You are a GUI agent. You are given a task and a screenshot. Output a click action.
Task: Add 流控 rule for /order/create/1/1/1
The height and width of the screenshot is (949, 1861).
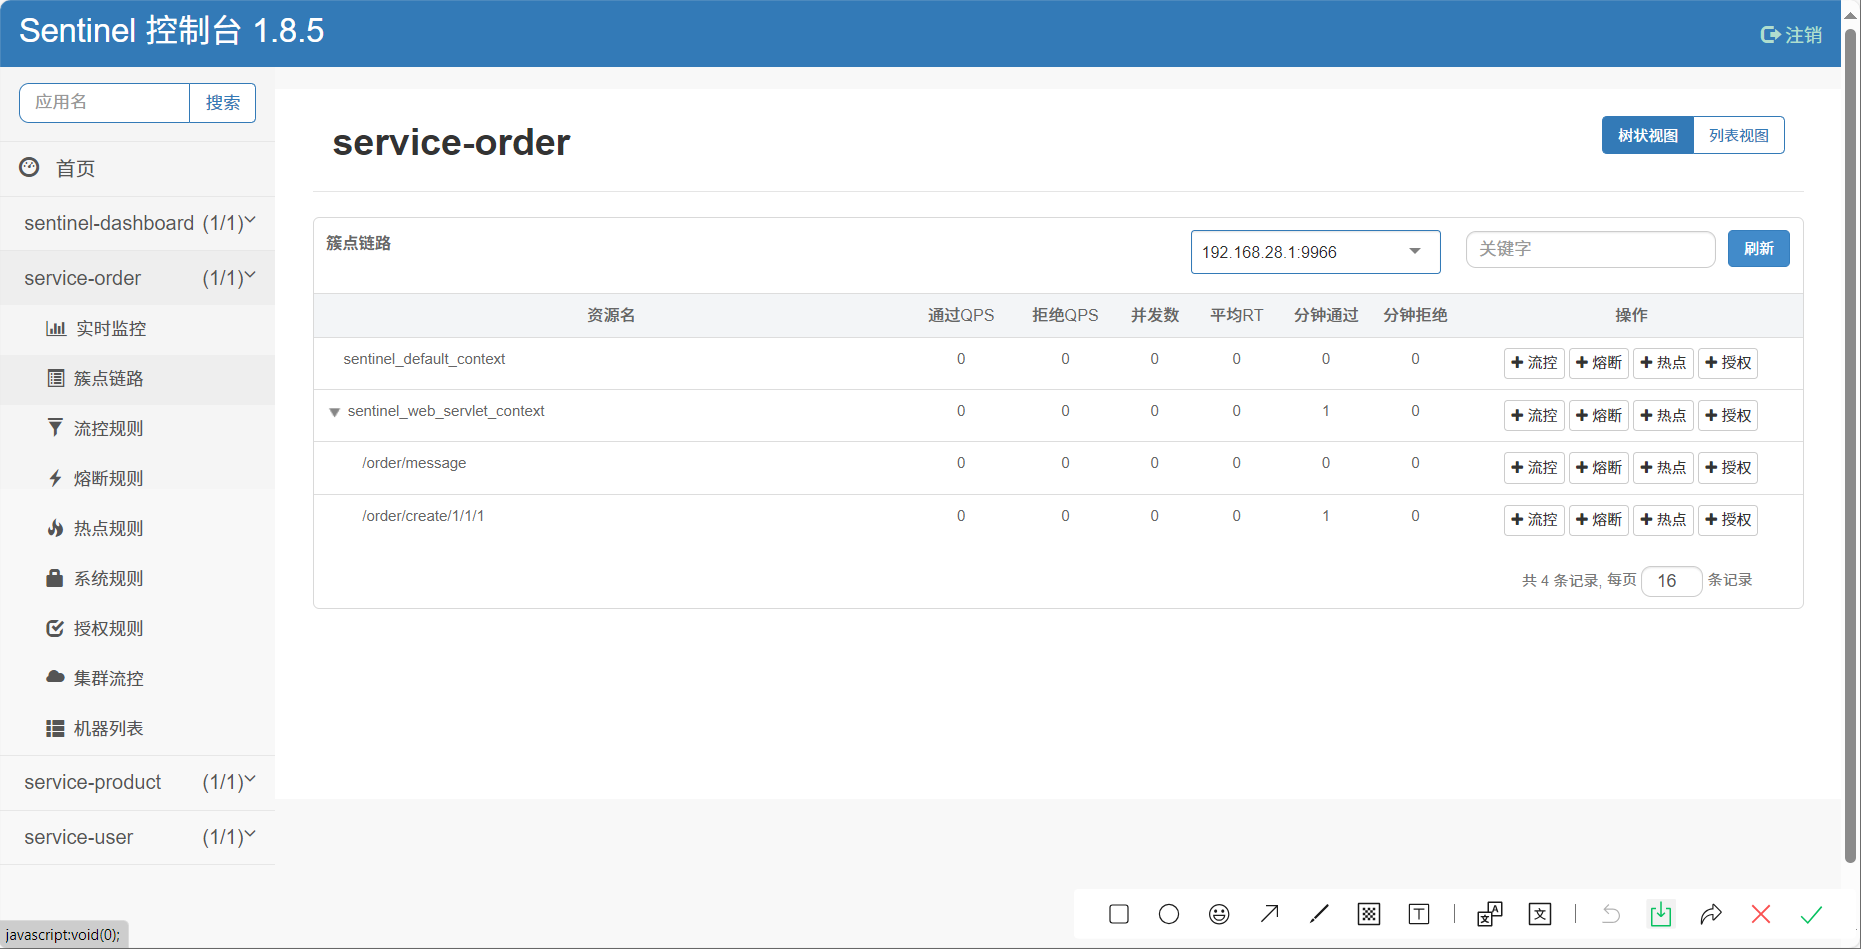click(1534, 520)
